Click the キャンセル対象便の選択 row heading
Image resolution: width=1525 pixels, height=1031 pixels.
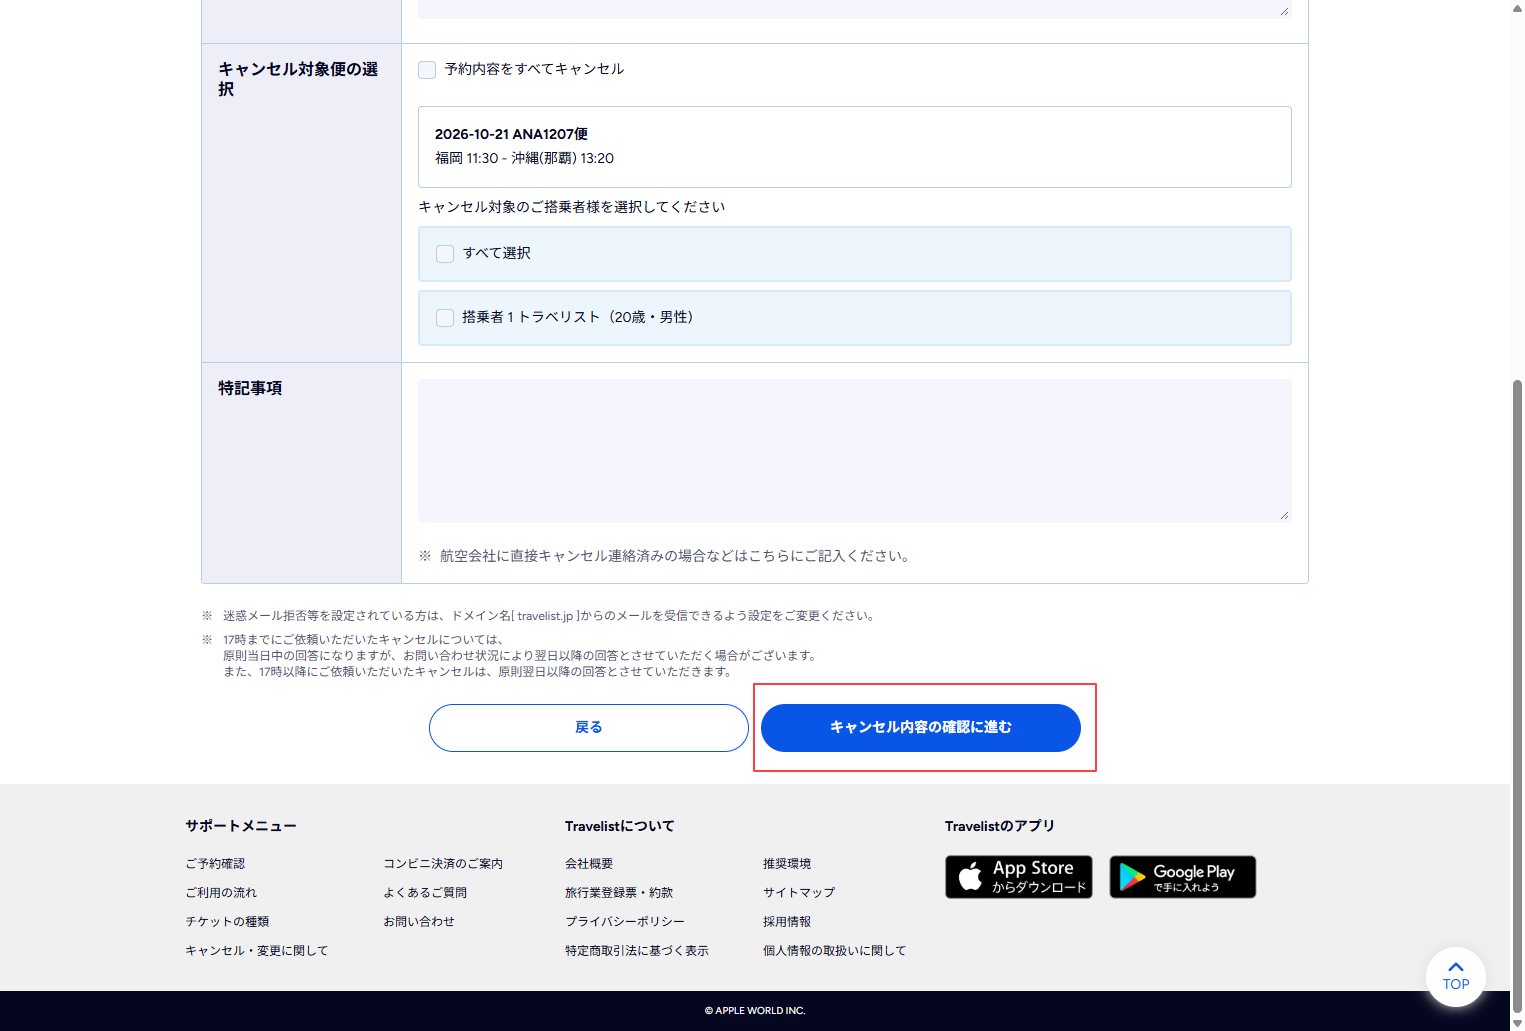point(298,79)
